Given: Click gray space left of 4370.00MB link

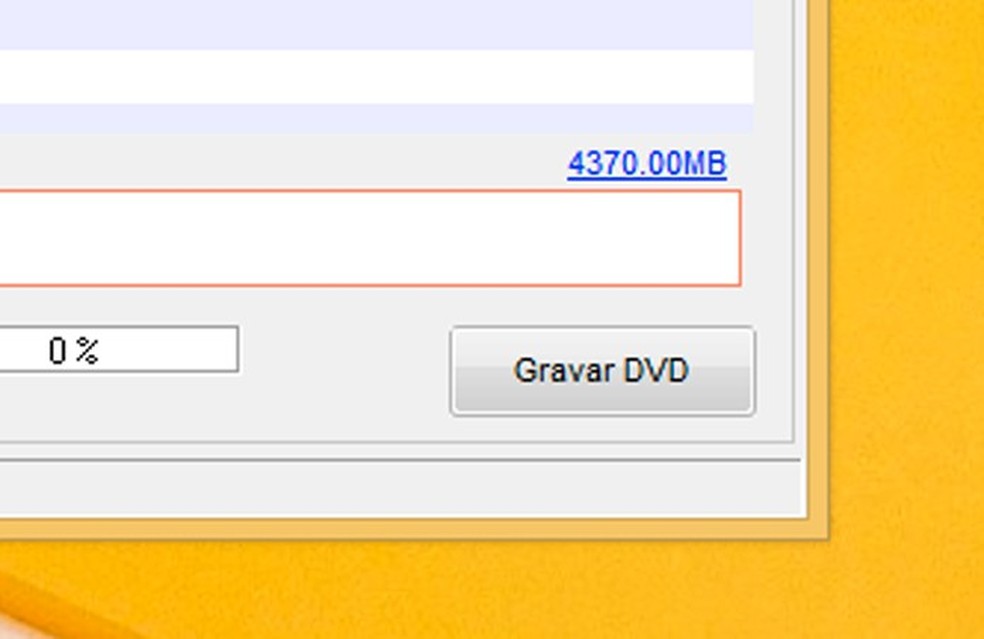Looking at the screenshot, I should pyautogui.click(x=282, y=162).
